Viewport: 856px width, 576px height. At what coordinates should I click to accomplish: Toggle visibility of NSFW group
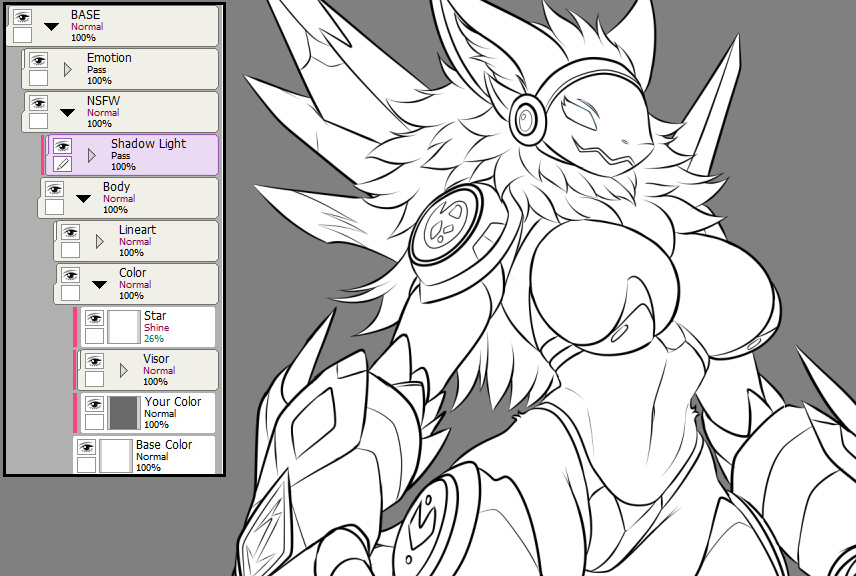tap(38, 103)
